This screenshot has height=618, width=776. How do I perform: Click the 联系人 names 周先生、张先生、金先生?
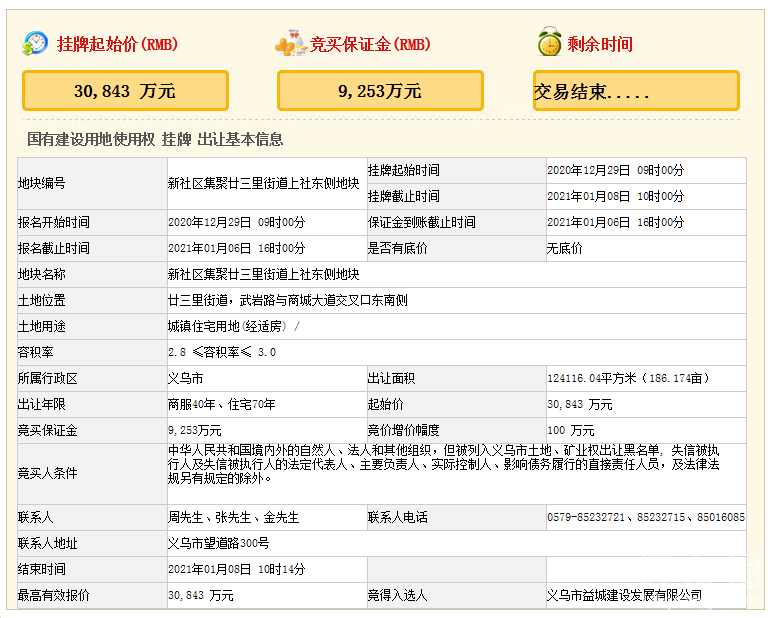point(233,517)
